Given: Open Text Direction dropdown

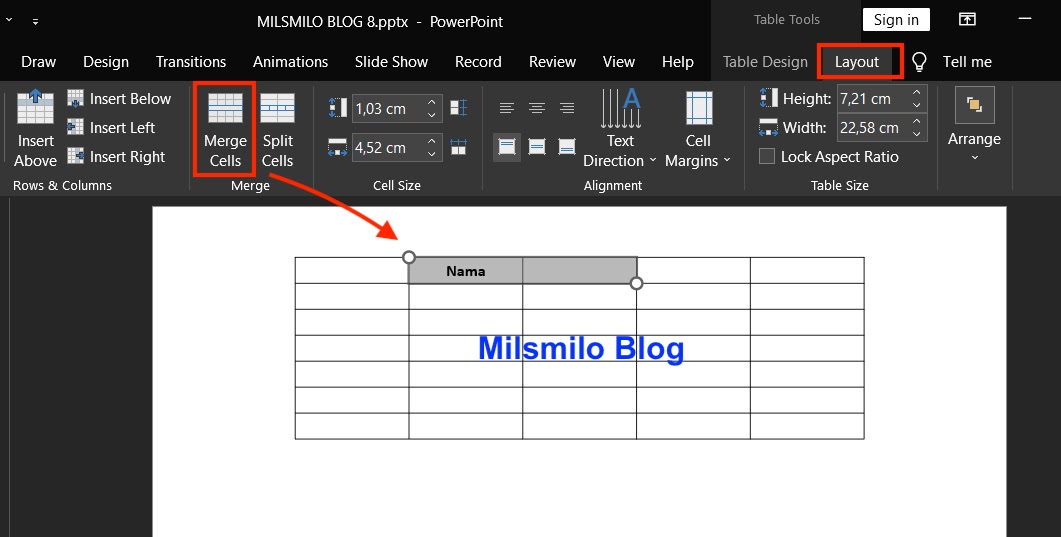Looking at the screenshot, I should 620,129.
